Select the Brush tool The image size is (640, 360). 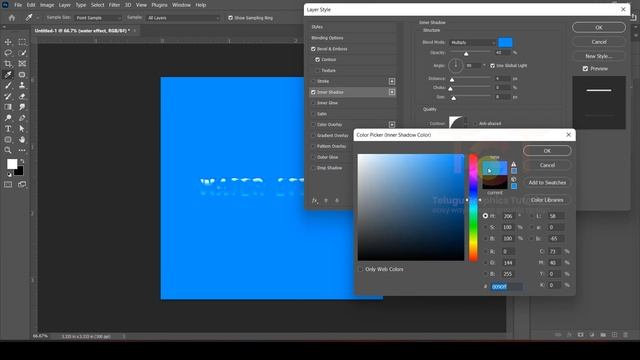coord(8,85)
